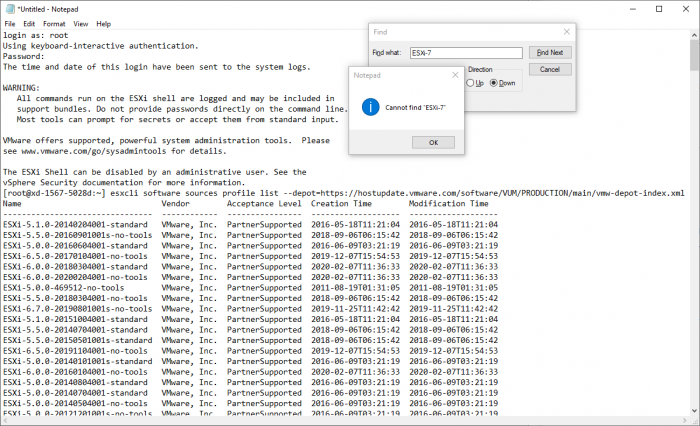Click the blue information icon in dialog
The height and width of the screenshot is (426, 700).
[371, 107]
